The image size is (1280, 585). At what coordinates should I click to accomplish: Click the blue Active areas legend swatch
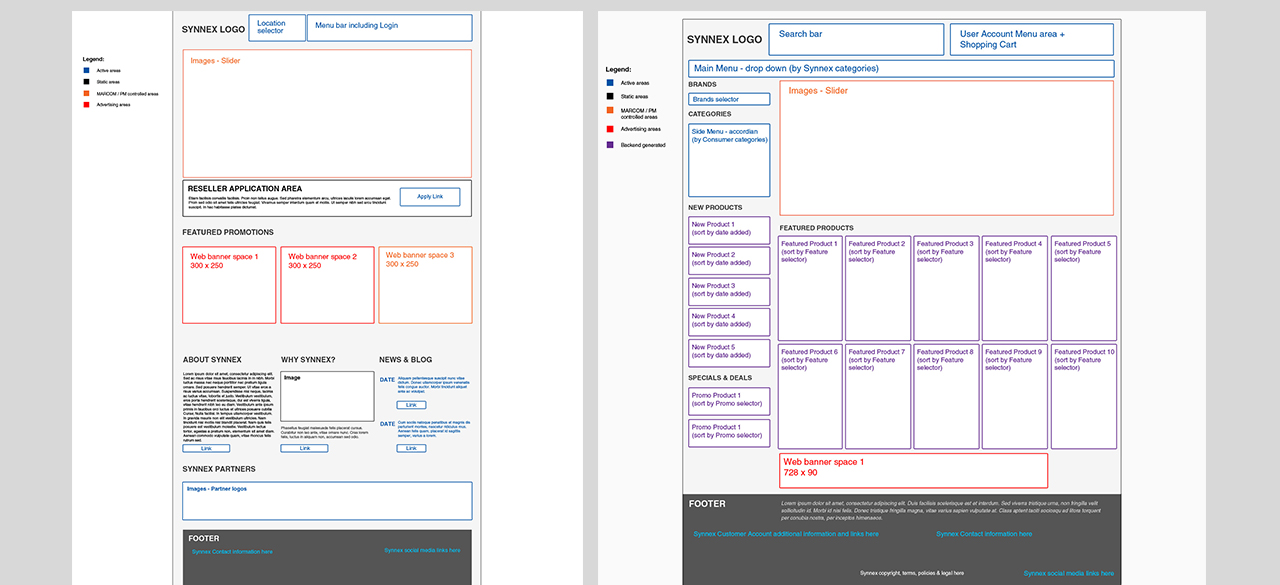609,82
